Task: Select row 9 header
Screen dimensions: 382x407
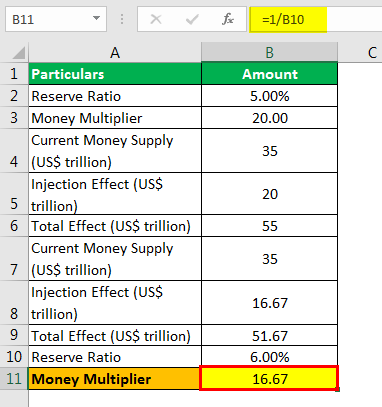Action: click(x=14, y=335)
